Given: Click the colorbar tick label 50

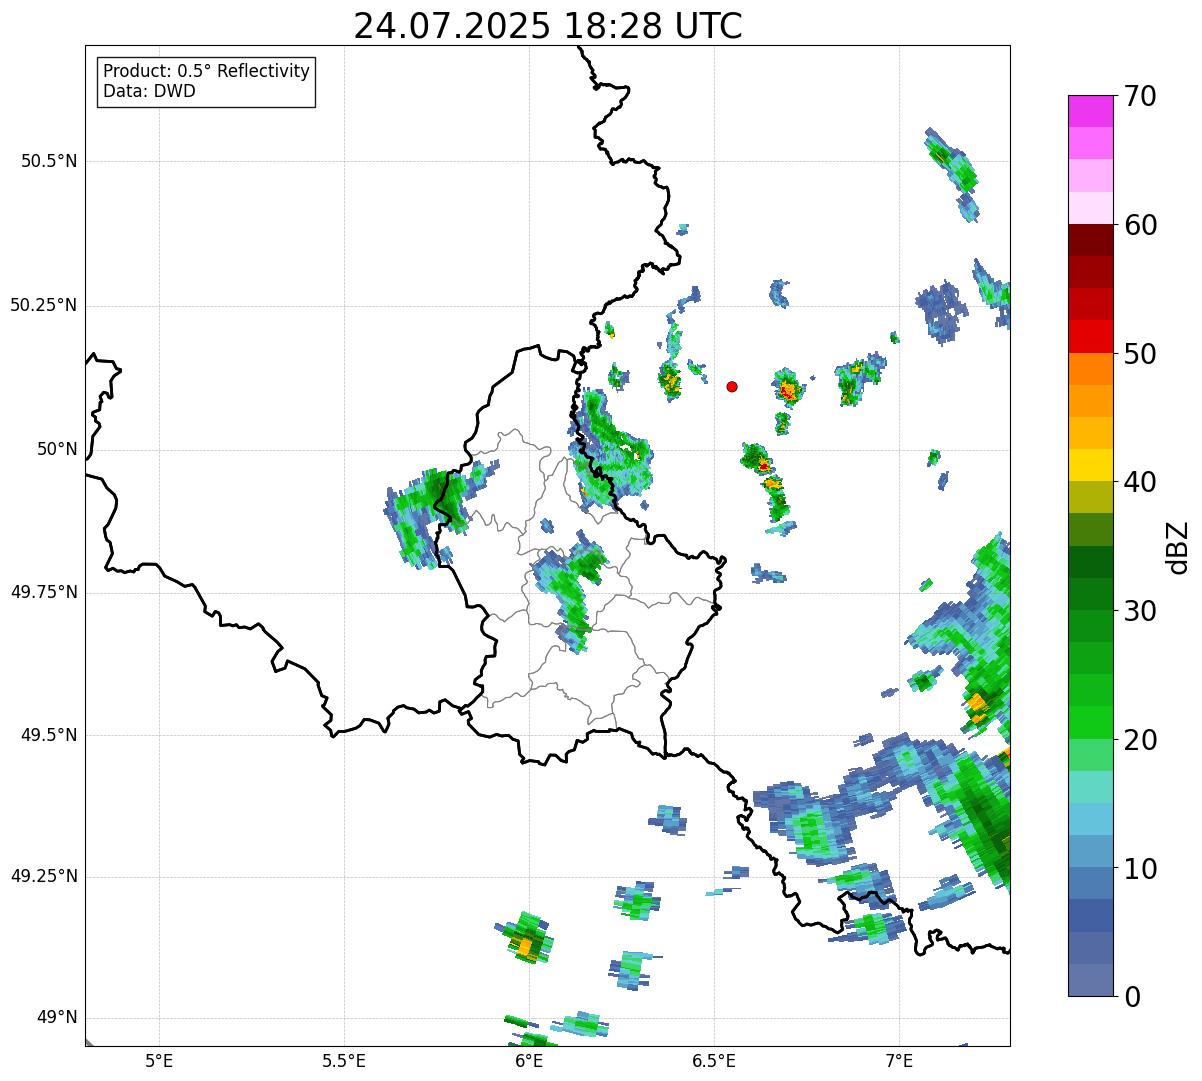Looking at the screenshot, I should point(1139,354).
